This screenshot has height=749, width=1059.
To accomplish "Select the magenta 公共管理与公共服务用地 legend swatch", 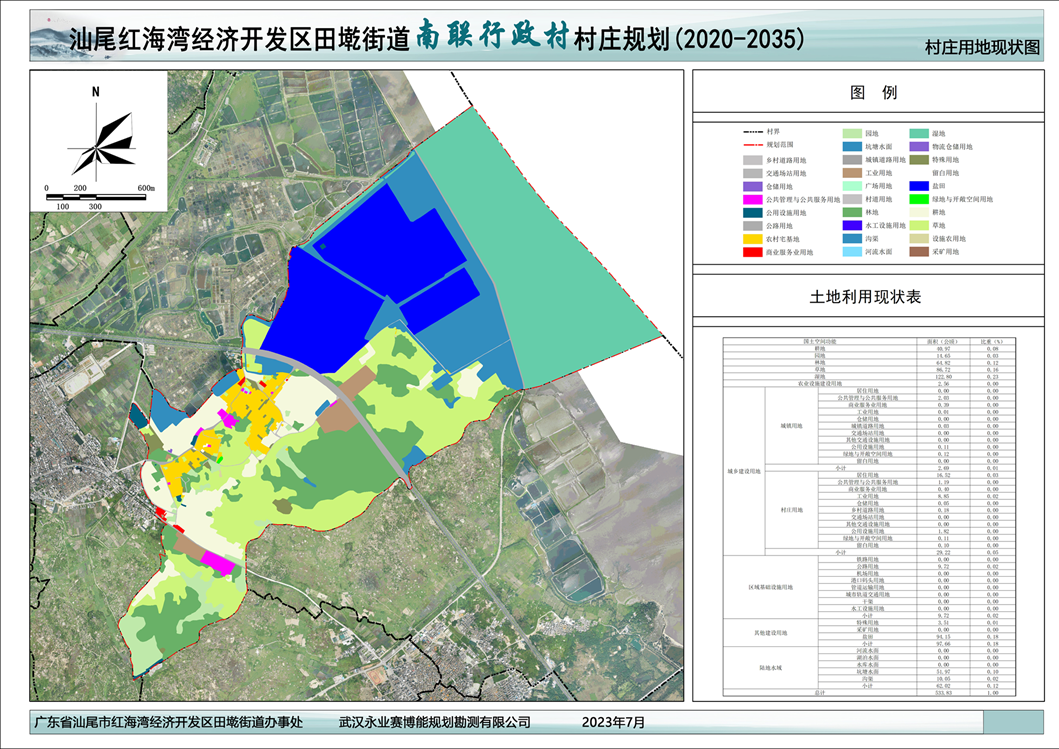I will (x=752, y=200).
